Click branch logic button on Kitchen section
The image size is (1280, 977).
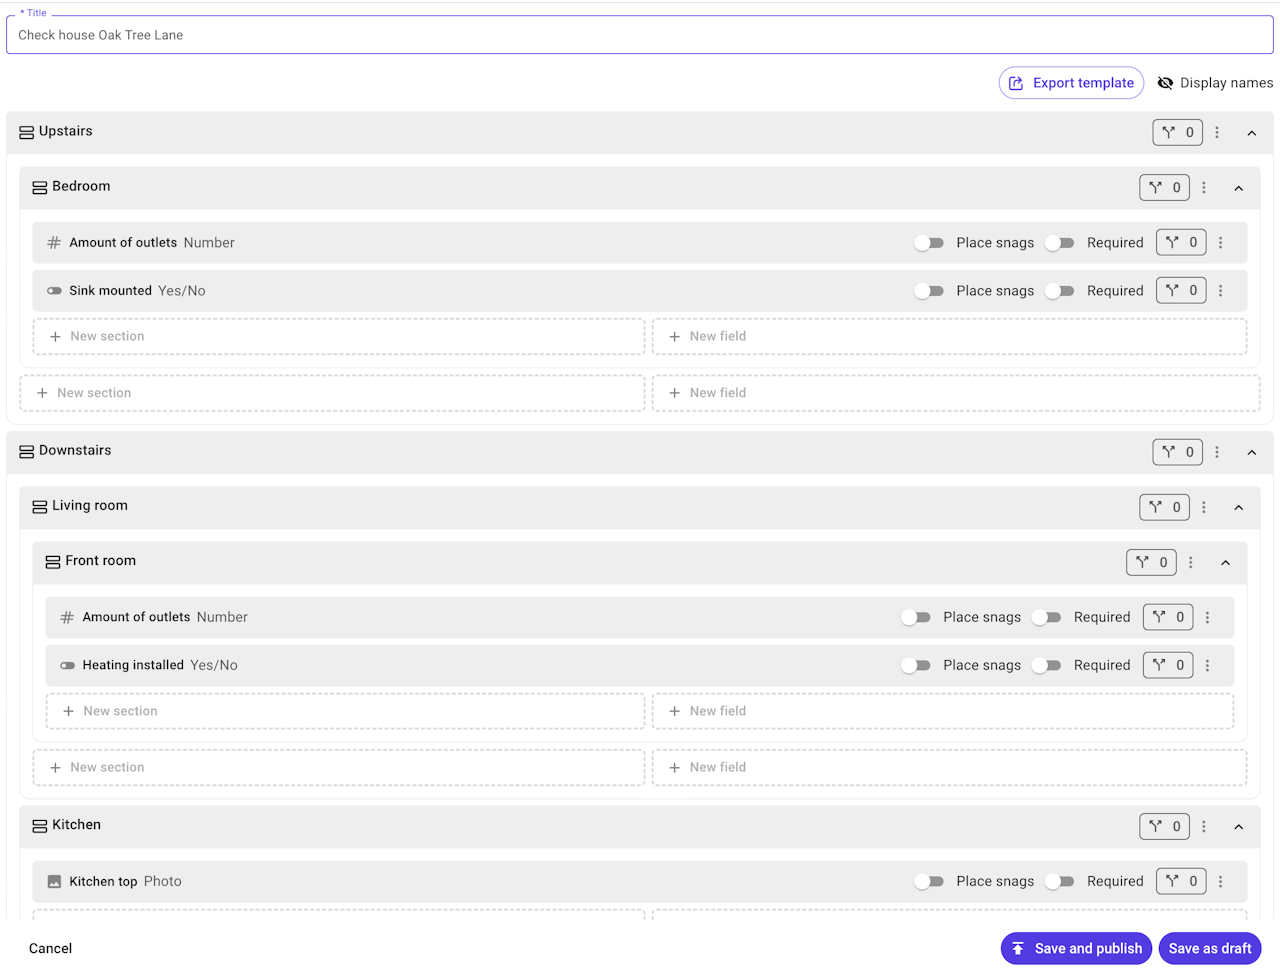(1164, 826)
